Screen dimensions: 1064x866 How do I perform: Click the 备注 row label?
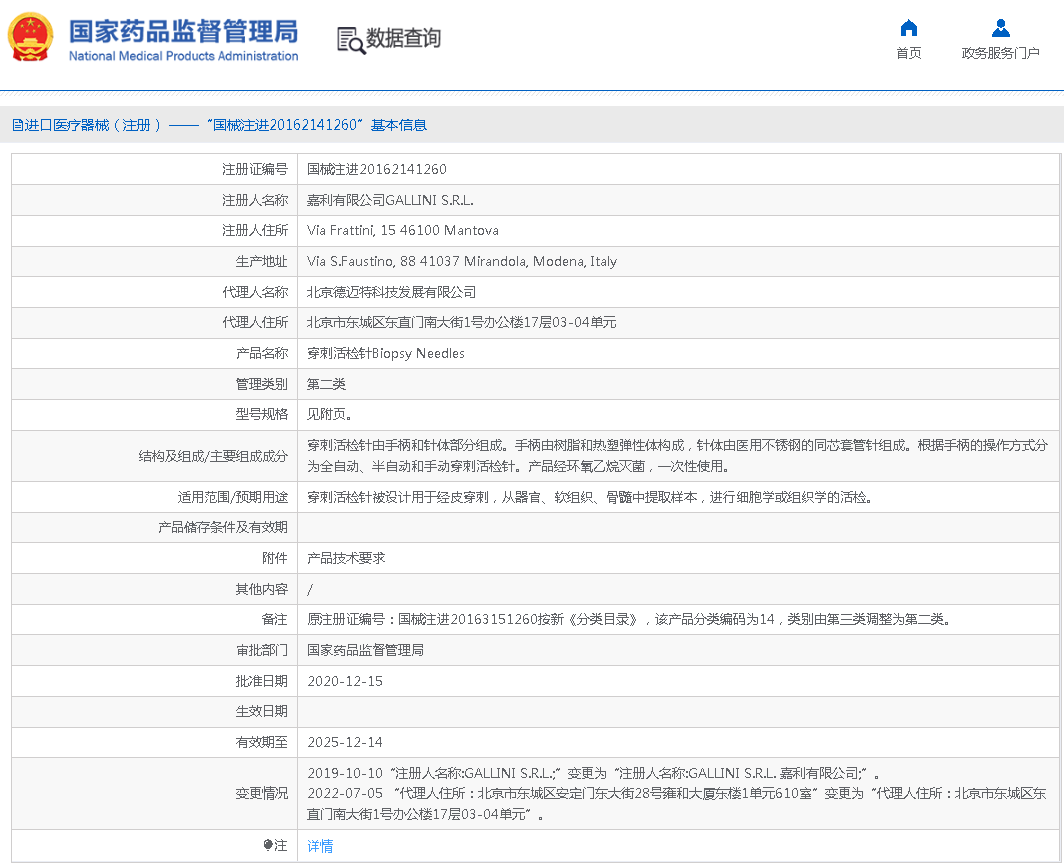[x=275, y=620]
